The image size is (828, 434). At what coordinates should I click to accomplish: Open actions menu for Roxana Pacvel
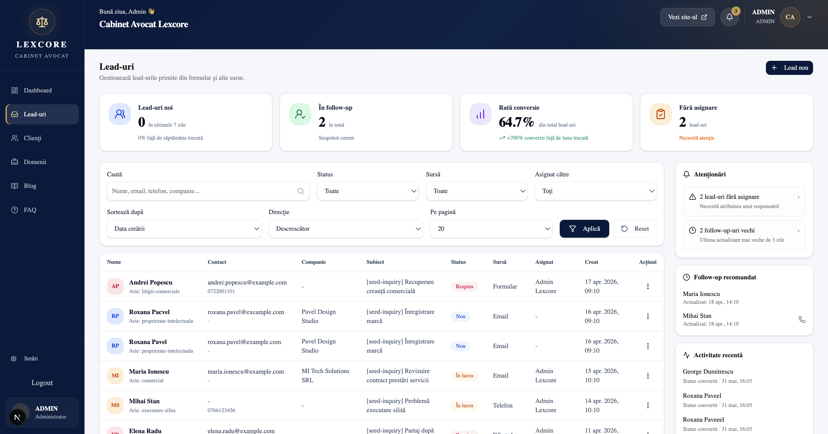(x=647, y=316)
